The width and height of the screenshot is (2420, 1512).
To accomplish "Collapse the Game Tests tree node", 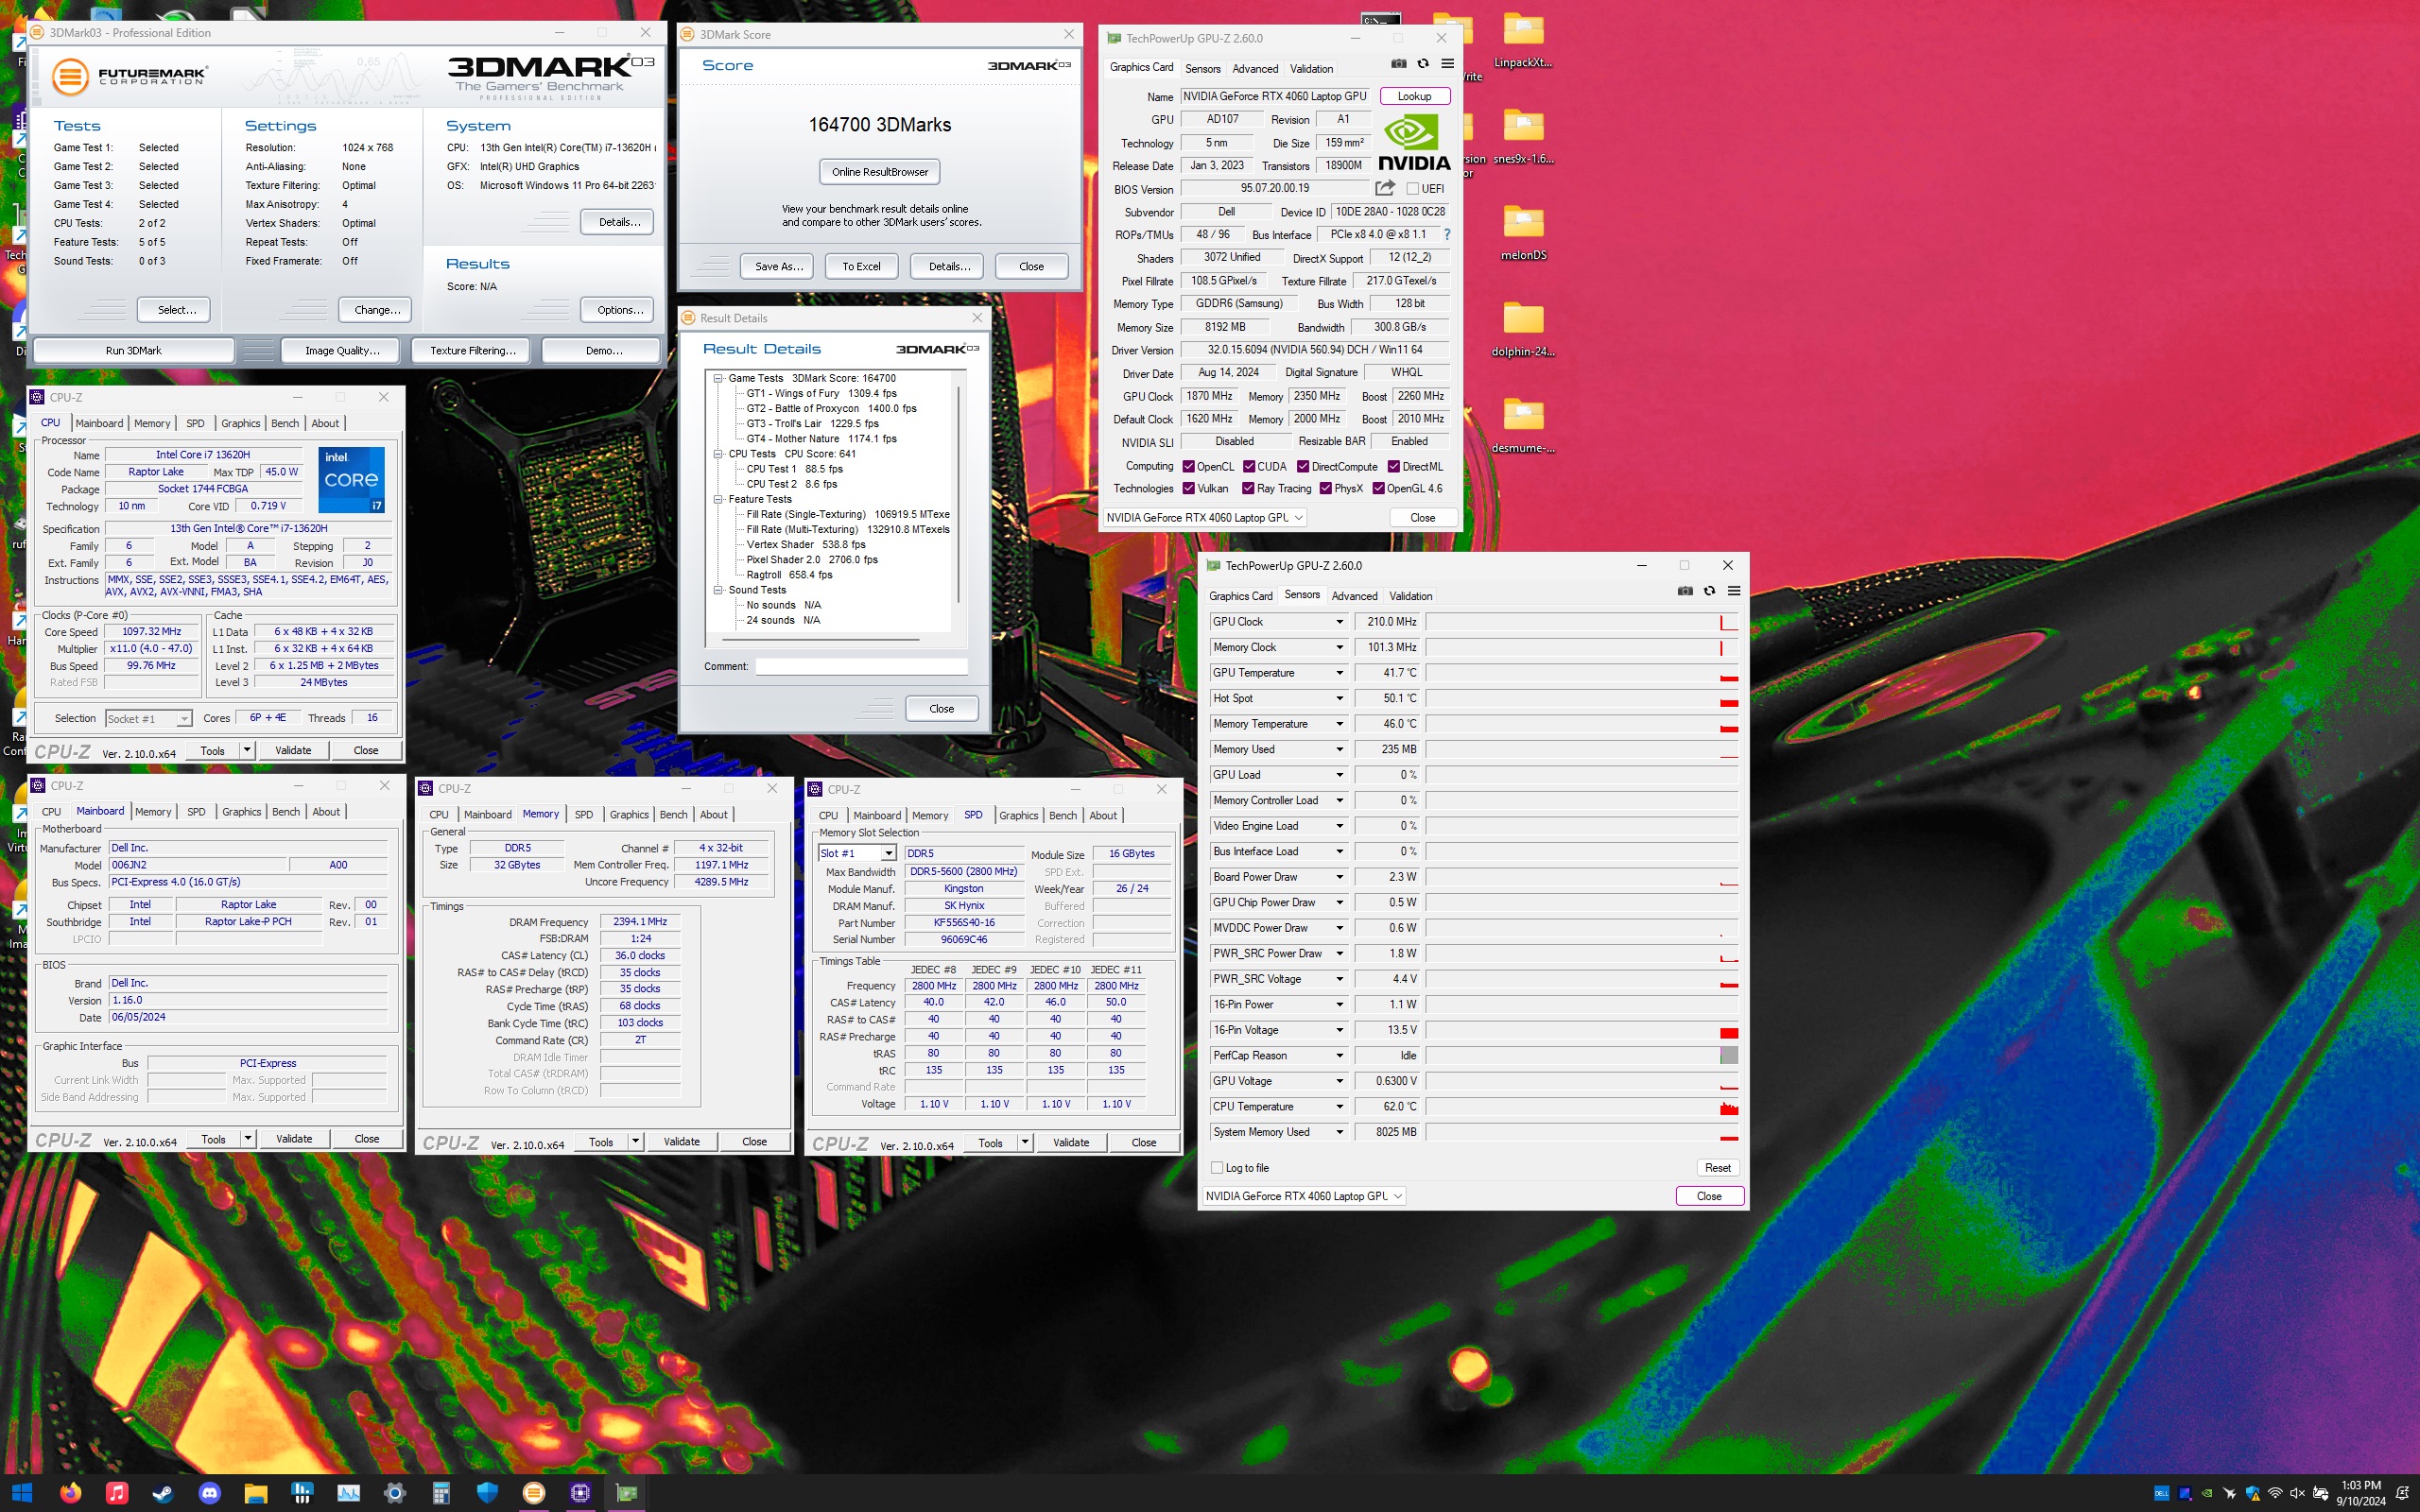I will tap(718, 378).
